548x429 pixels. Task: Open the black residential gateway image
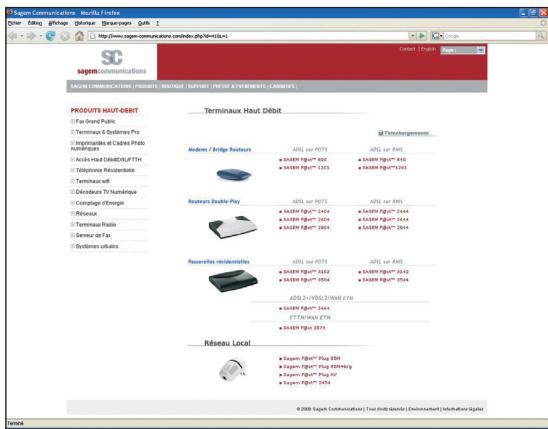coord(233,281)
